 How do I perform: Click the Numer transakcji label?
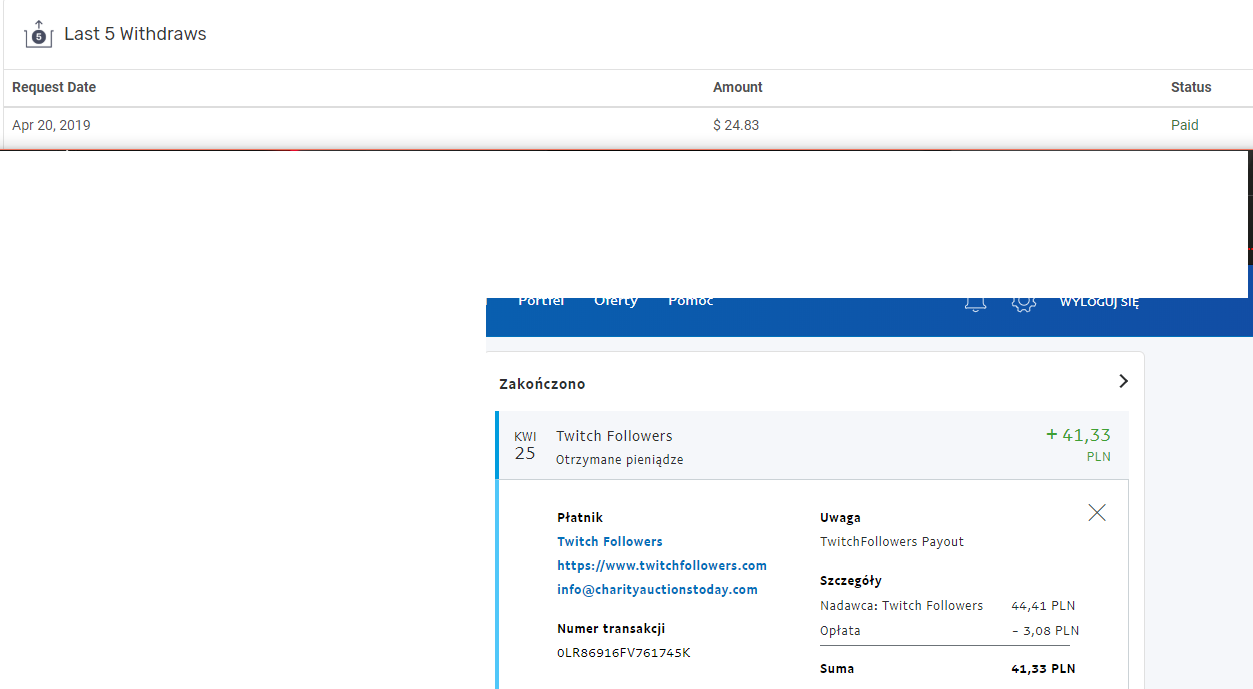[611, 629]
